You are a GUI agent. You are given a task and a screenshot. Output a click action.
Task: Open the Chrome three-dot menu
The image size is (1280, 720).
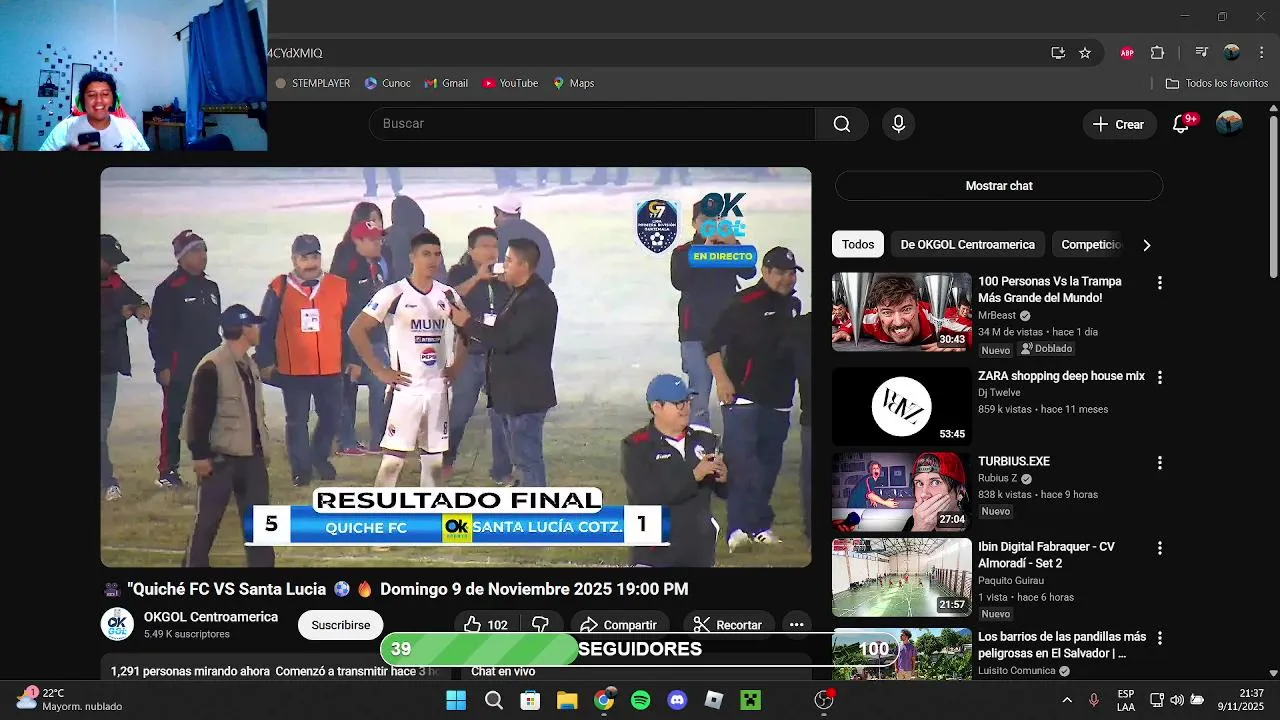tap(1260, 53)
